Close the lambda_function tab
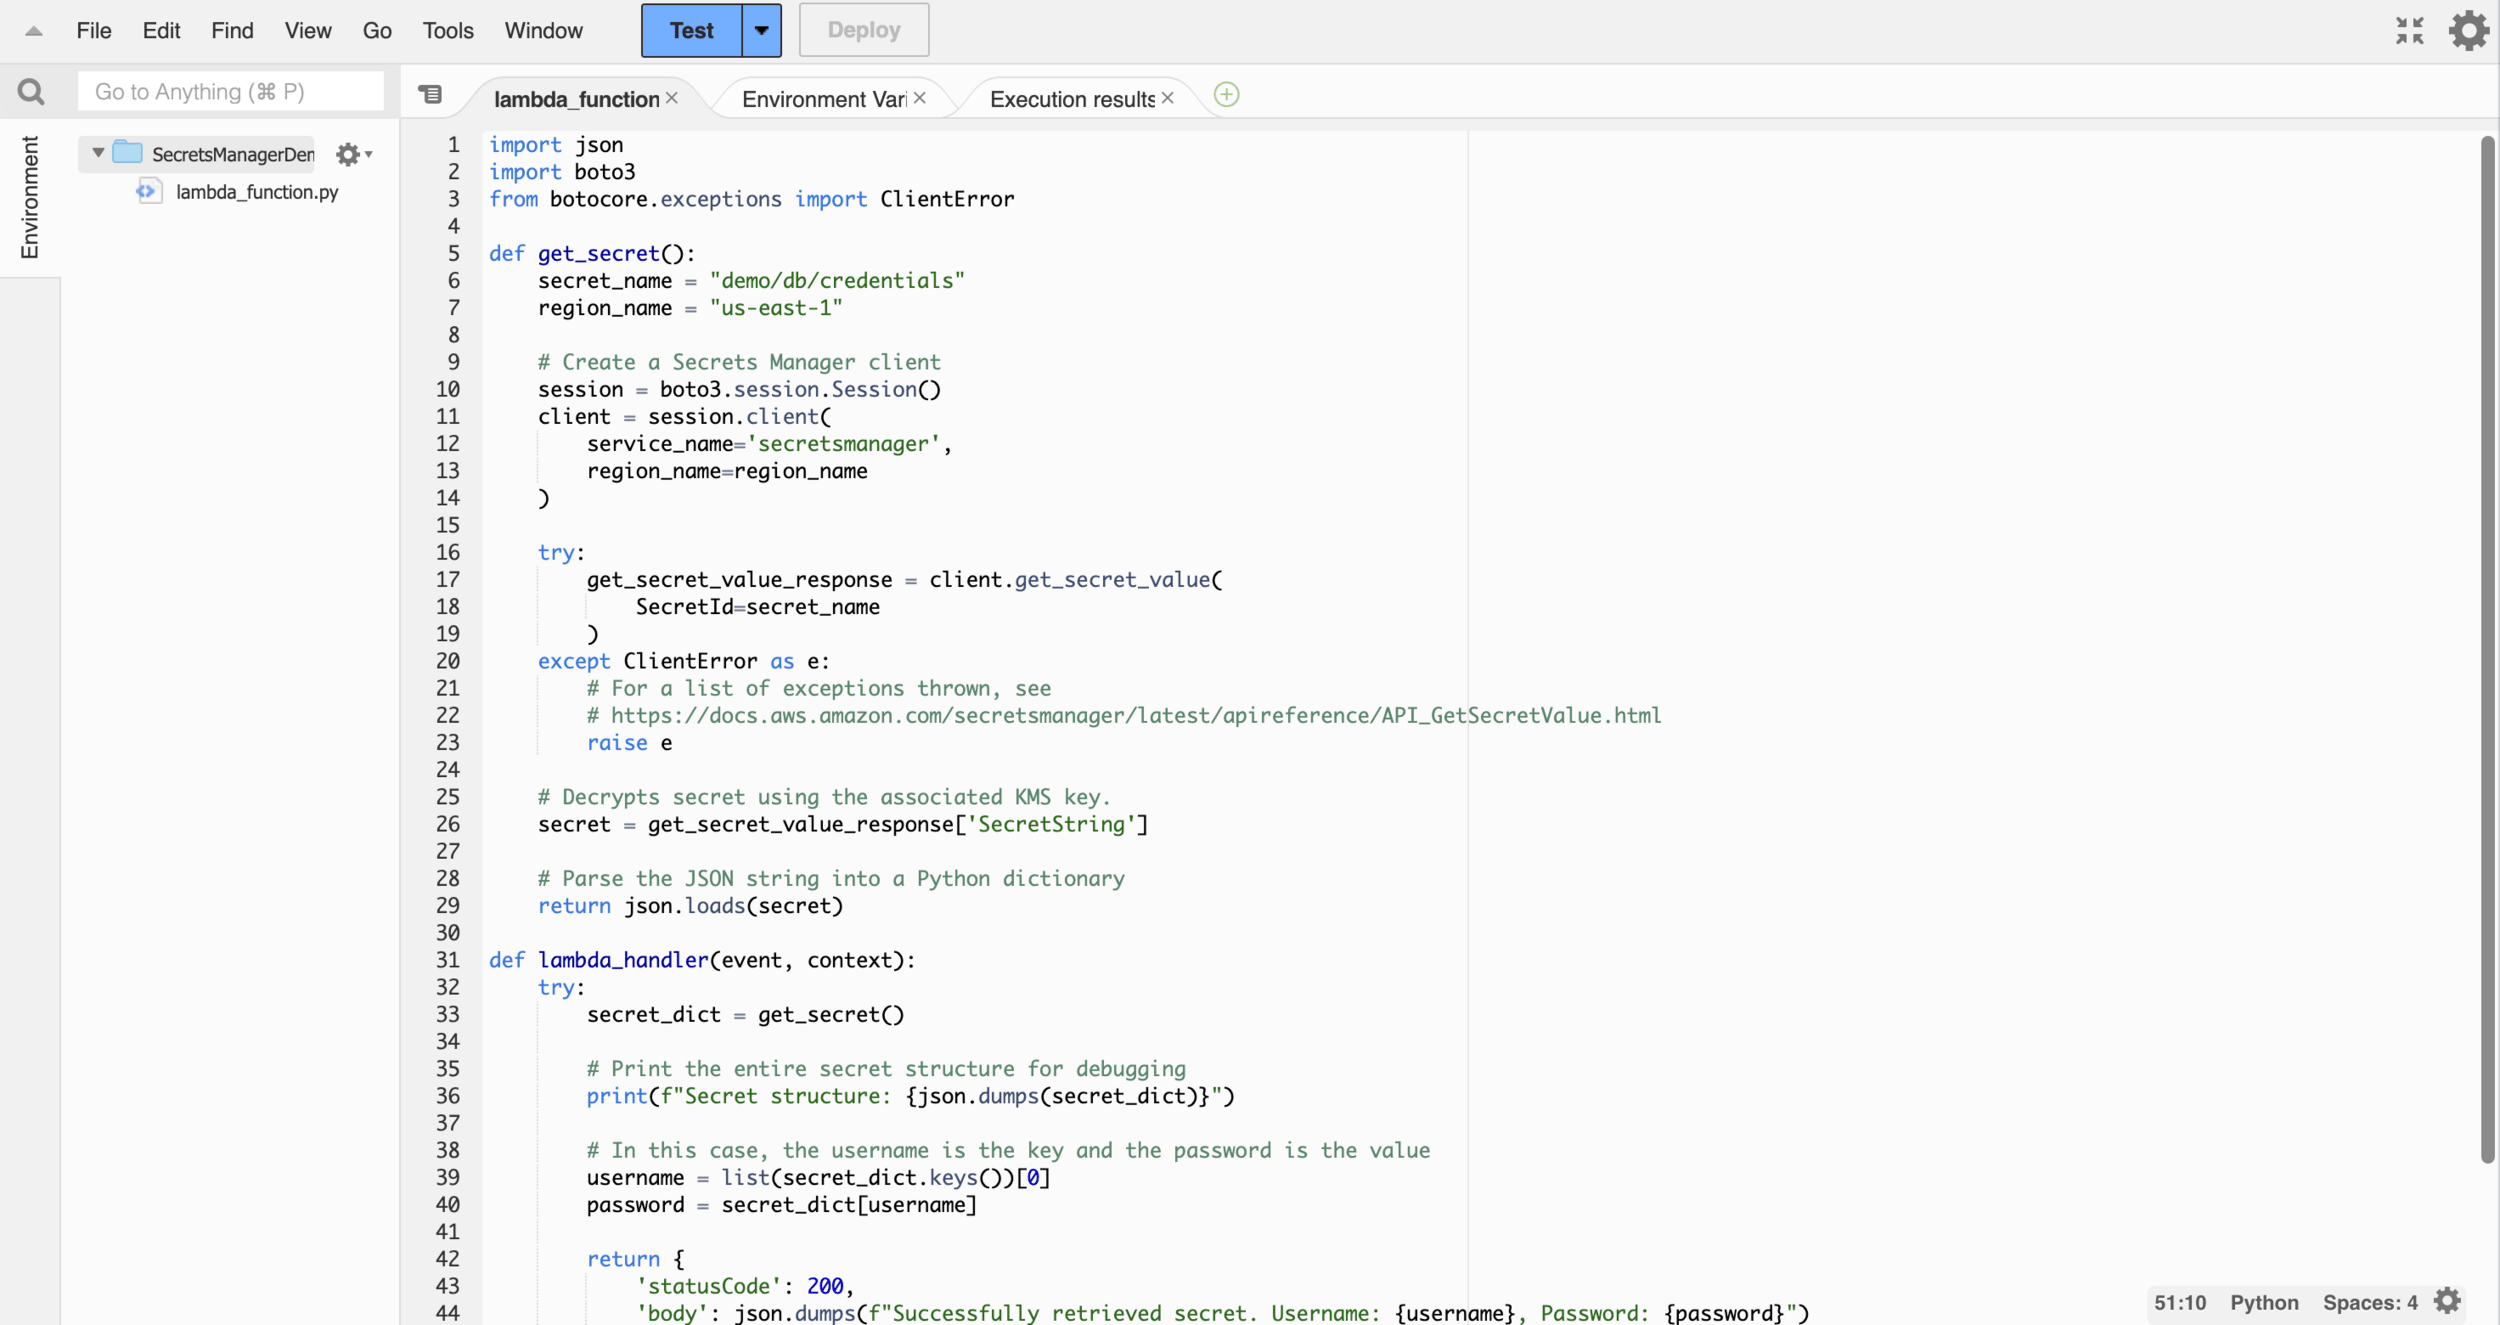2500x1325 pixels. point(672,98)
